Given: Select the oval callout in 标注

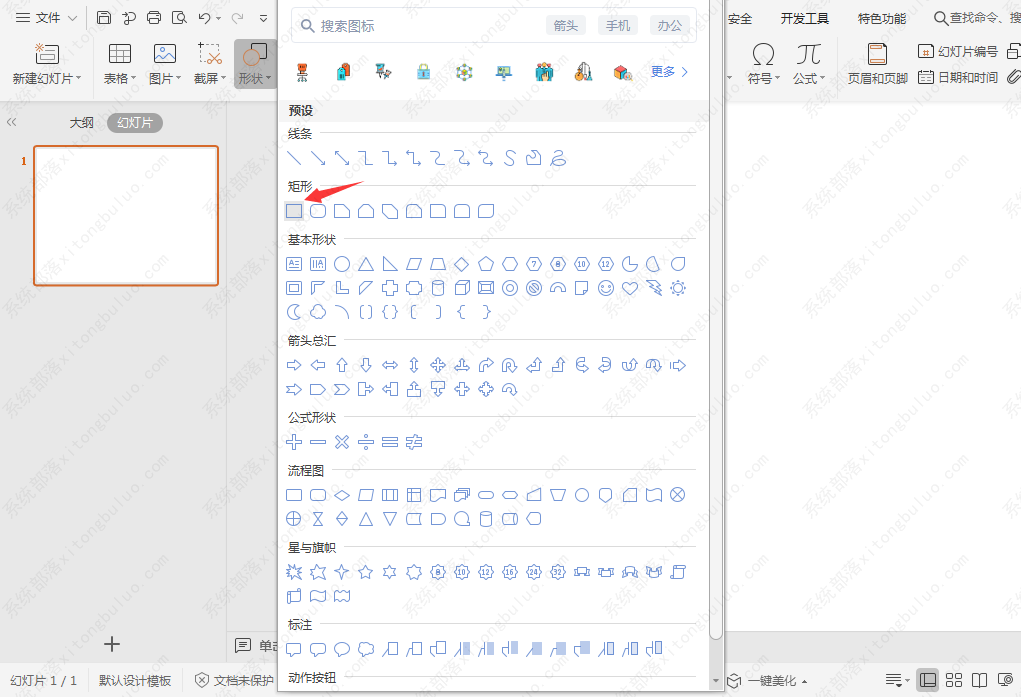Looking at the screenshot, I should click(342, 649).
